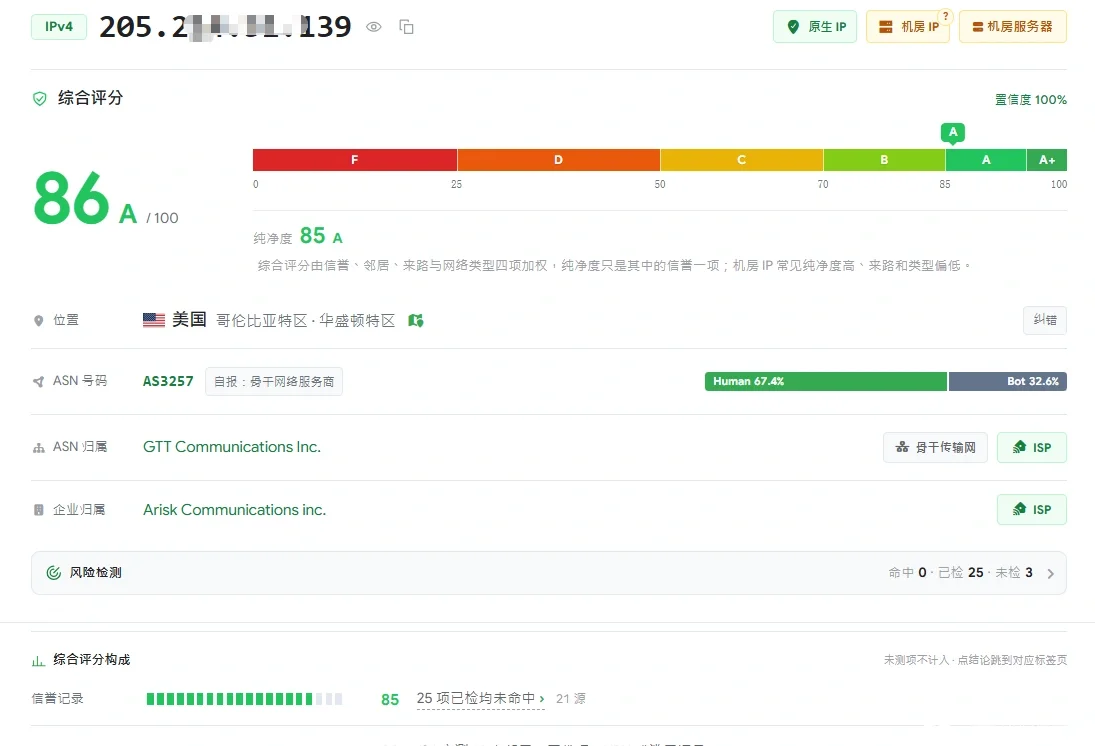Click the United States flag icon

point(154,320)
